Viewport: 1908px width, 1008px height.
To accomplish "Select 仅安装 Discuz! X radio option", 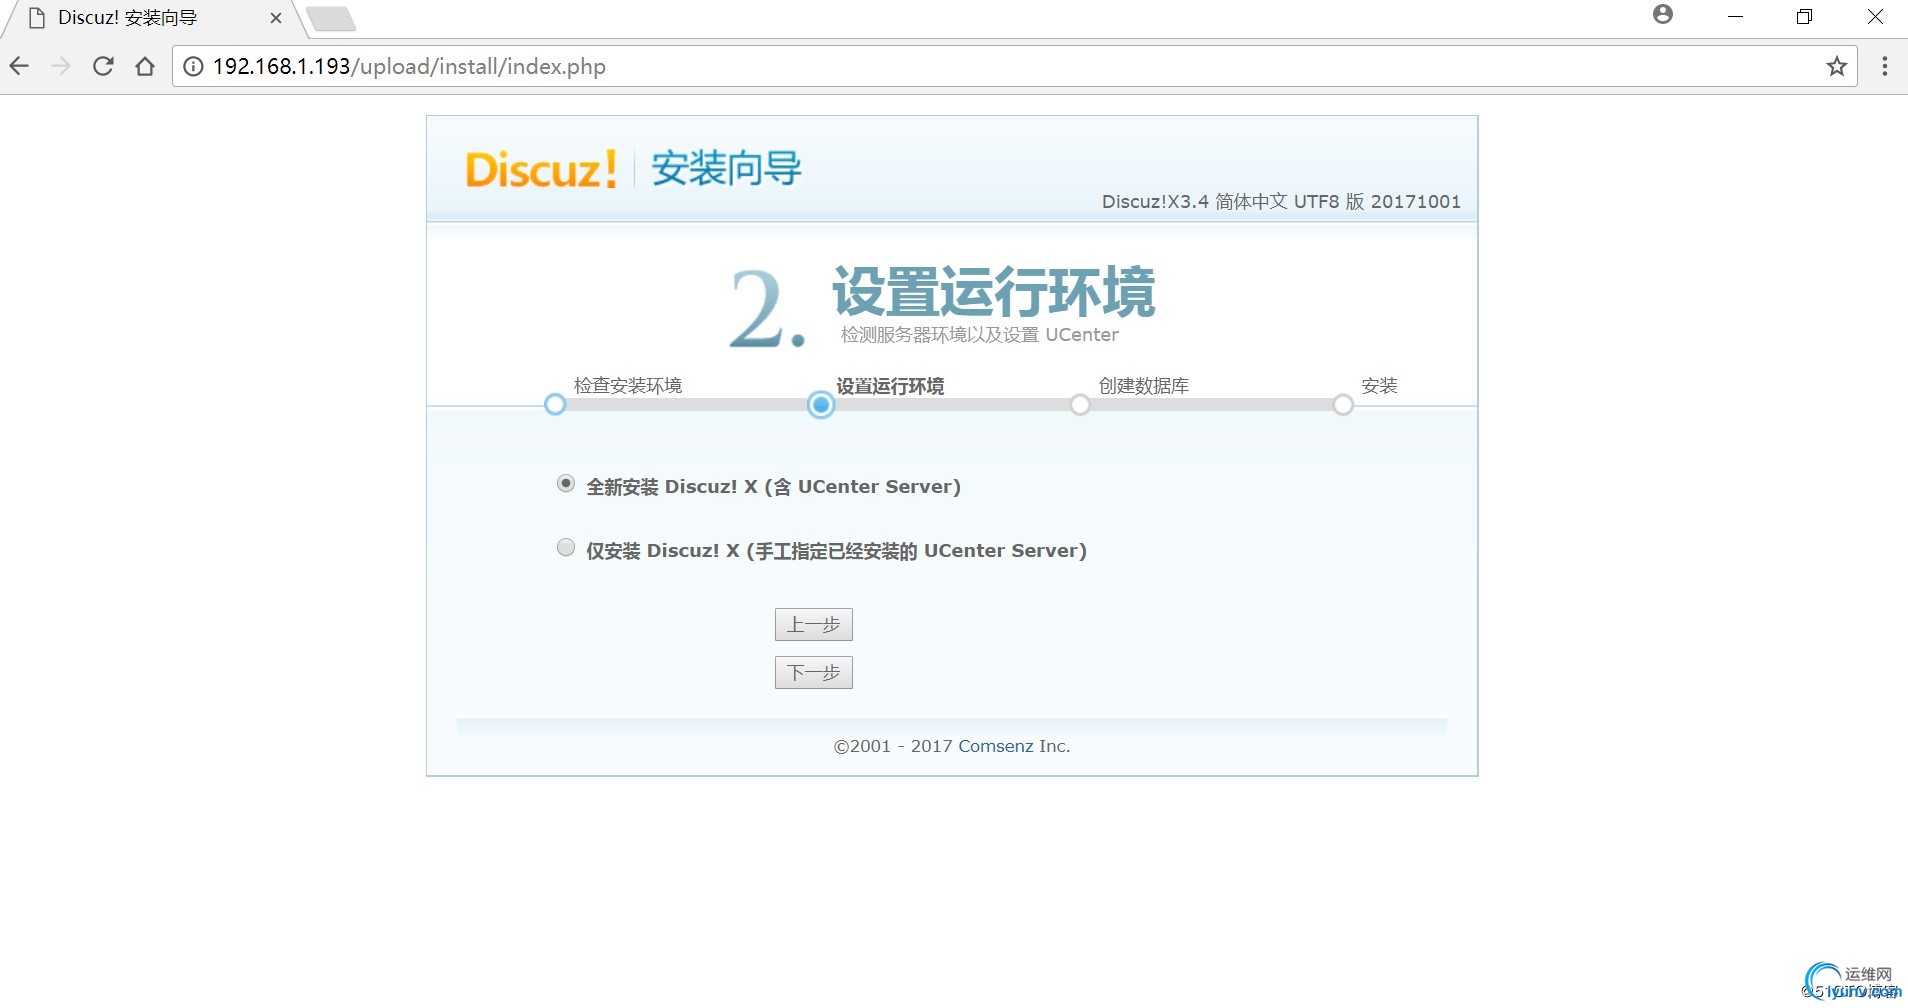I will [x=566, y=547].
